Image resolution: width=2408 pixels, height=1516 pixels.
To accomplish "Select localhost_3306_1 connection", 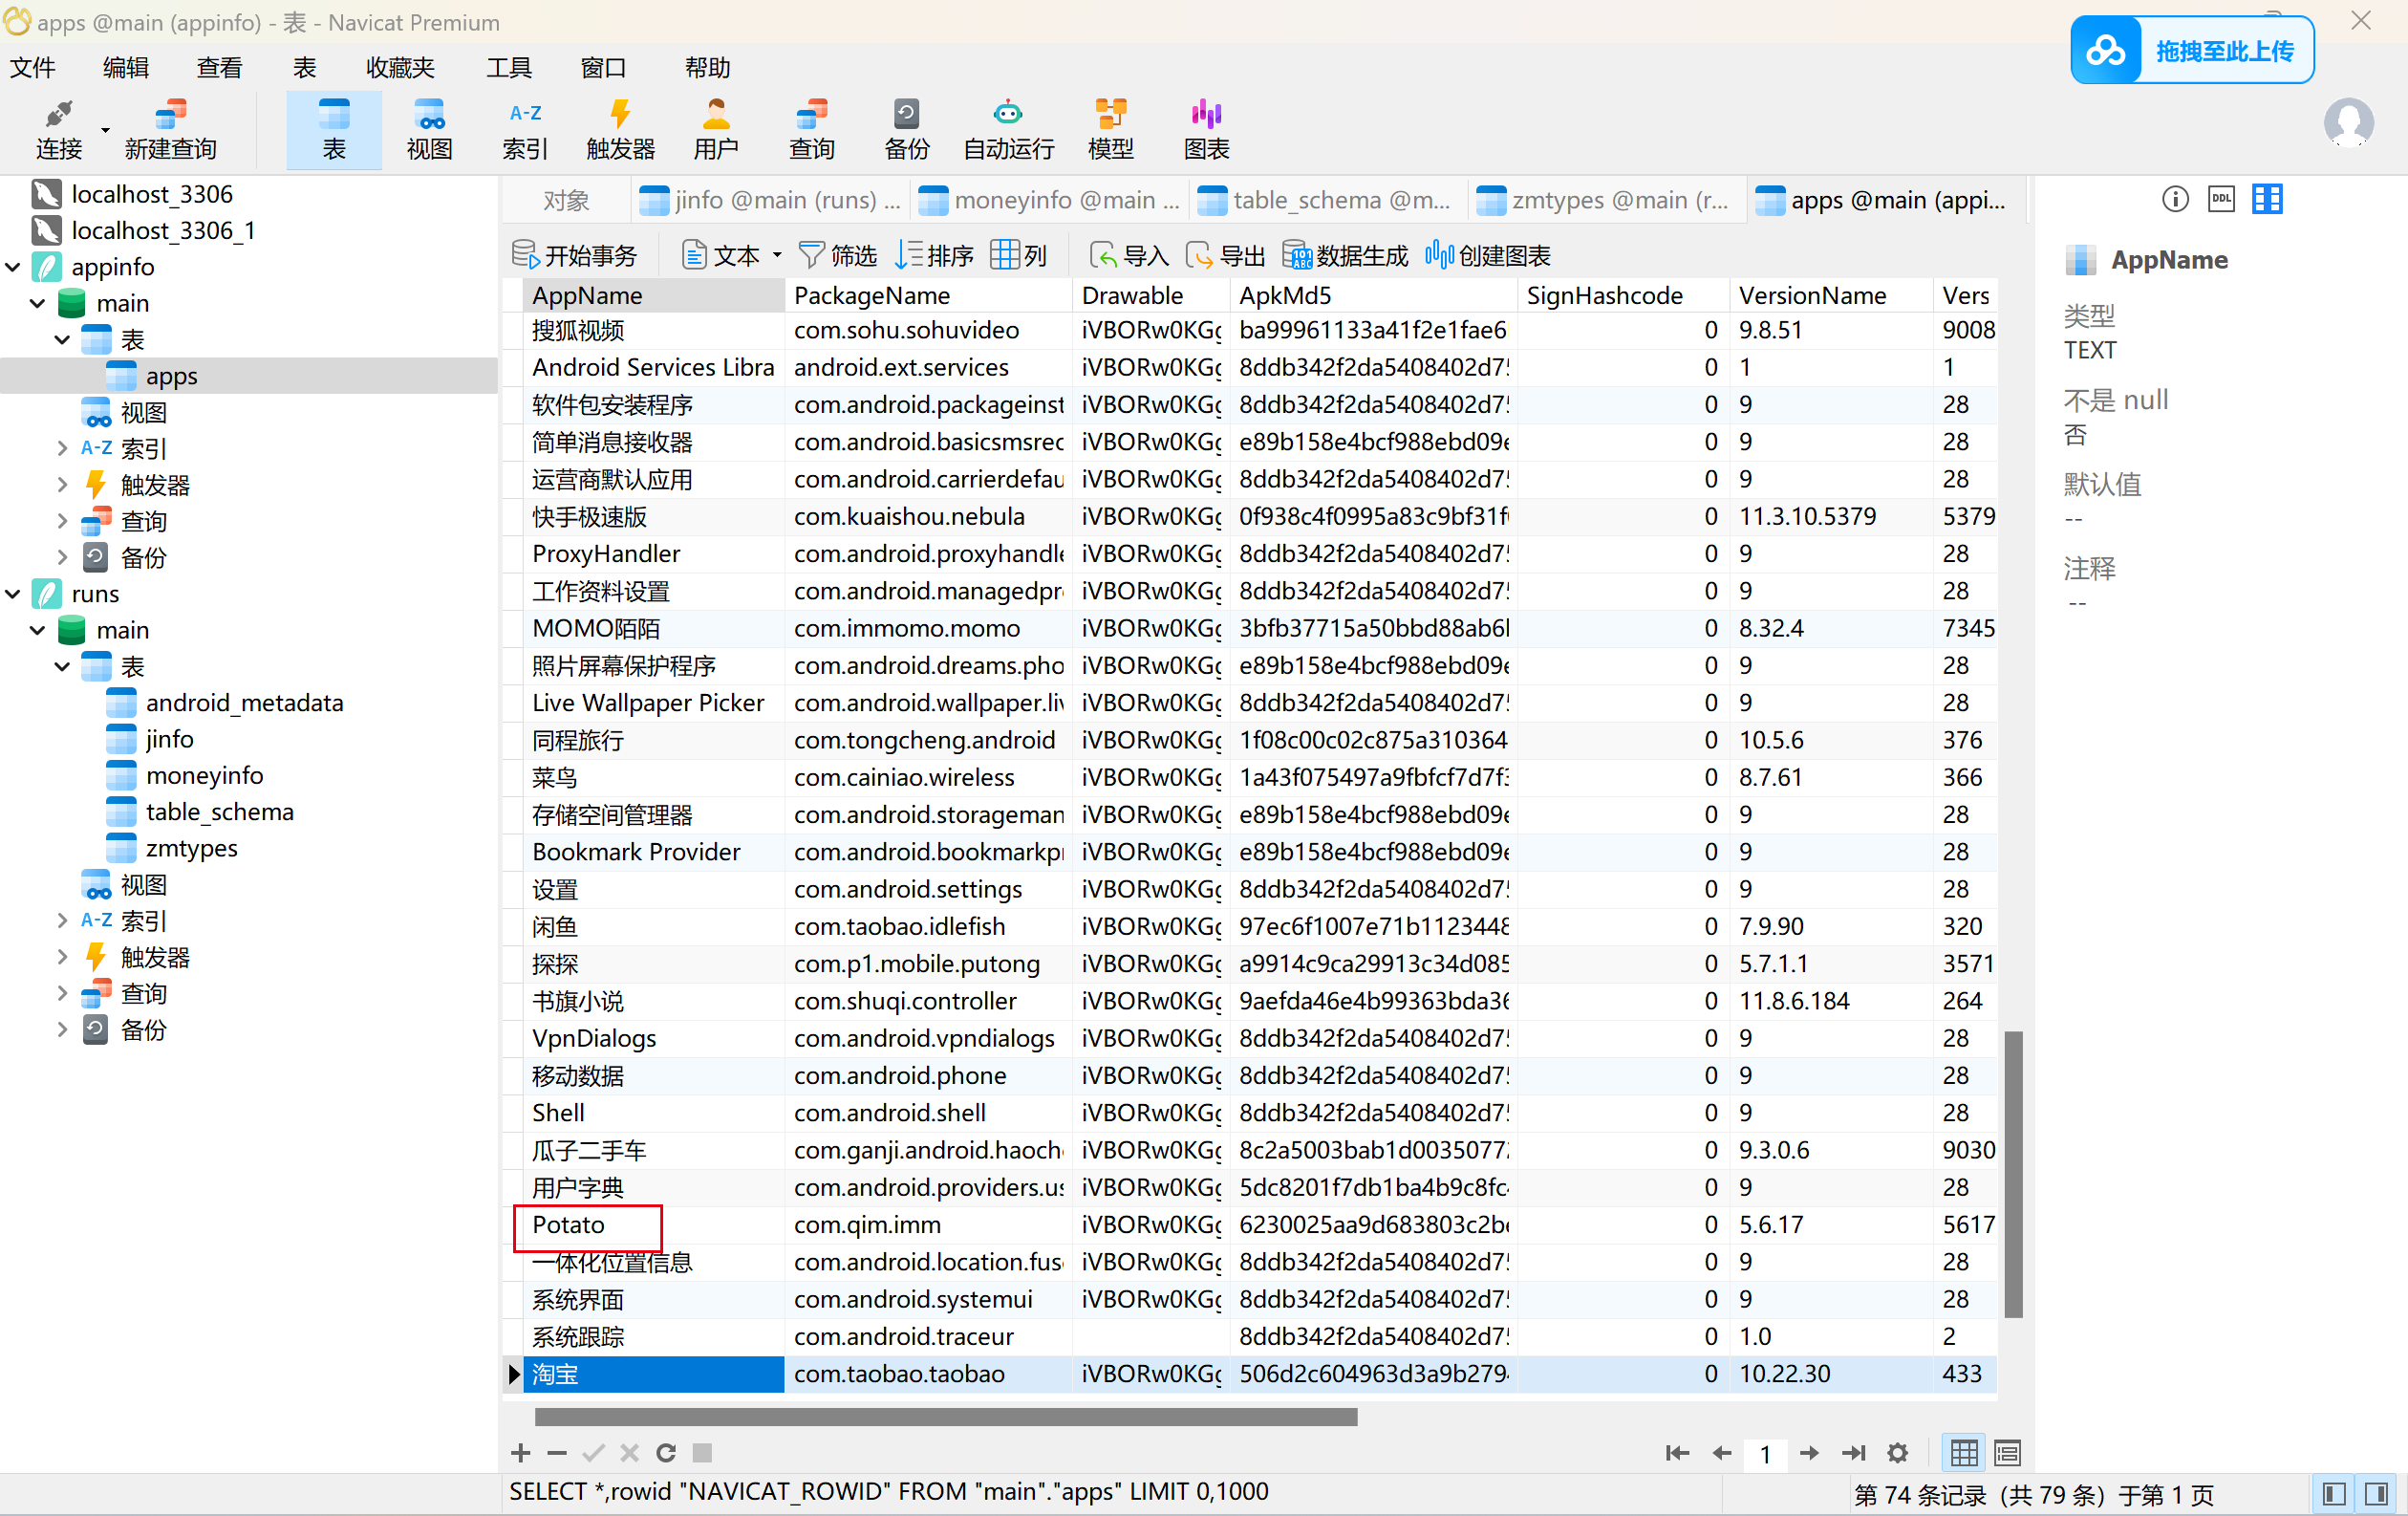I will point(163,230).
